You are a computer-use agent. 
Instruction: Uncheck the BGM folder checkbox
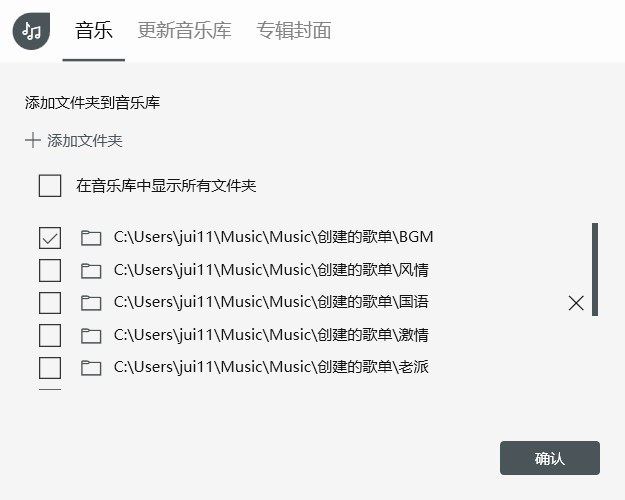pyautogui.click(x=50, y=238)
